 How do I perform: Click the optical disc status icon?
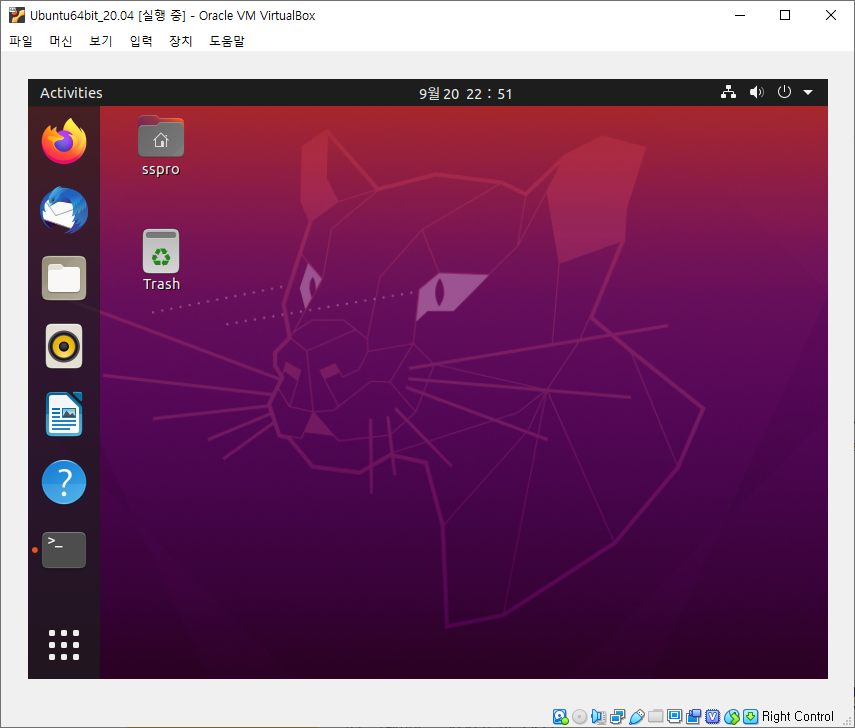pos(580,717)
